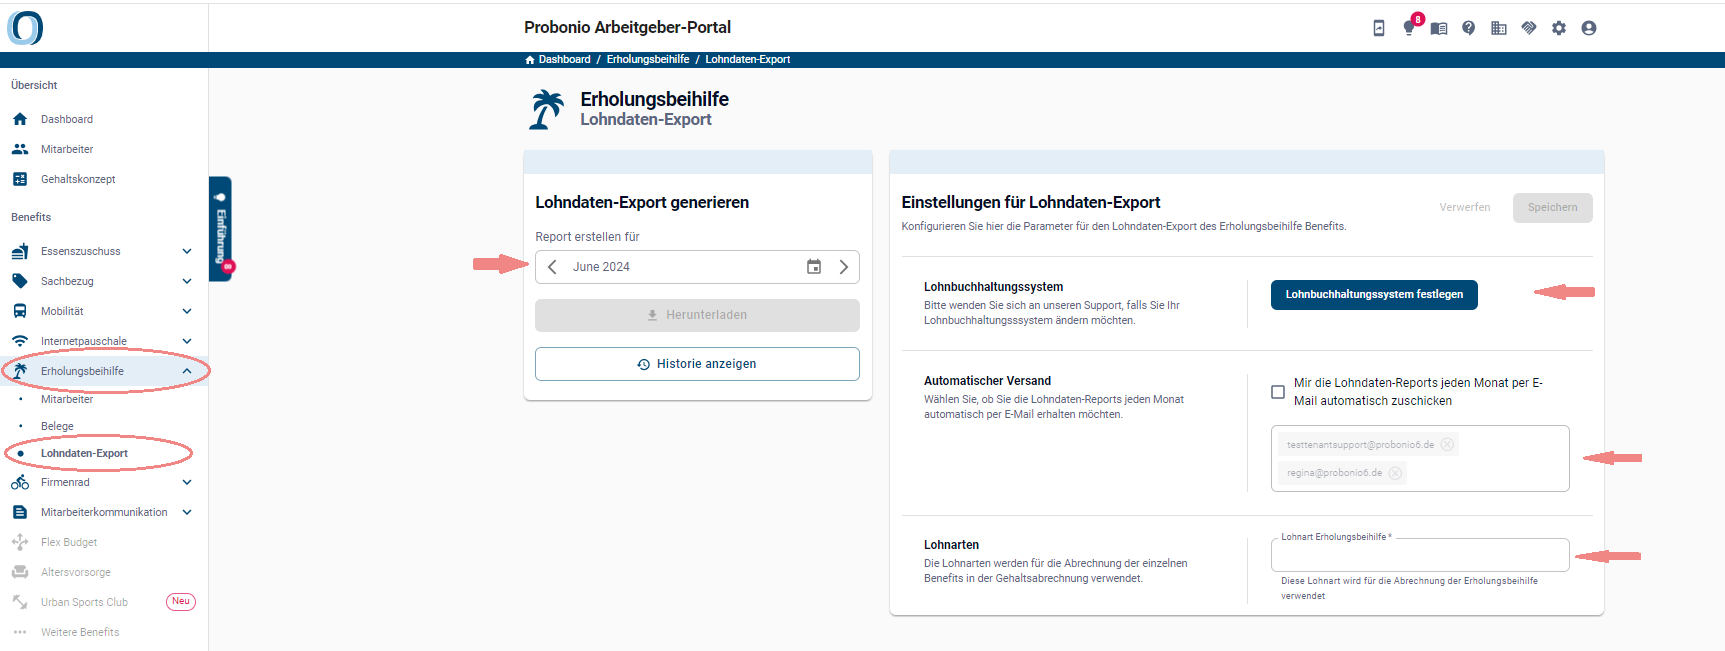This screenshot has width=1725, height=651.
Task: Click Historie anzeigen button
Action: (x=697, y=364)
